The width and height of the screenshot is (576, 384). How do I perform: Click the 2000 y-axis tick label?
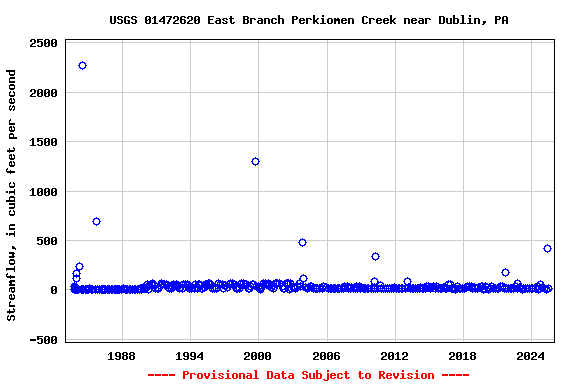[43, 93]
